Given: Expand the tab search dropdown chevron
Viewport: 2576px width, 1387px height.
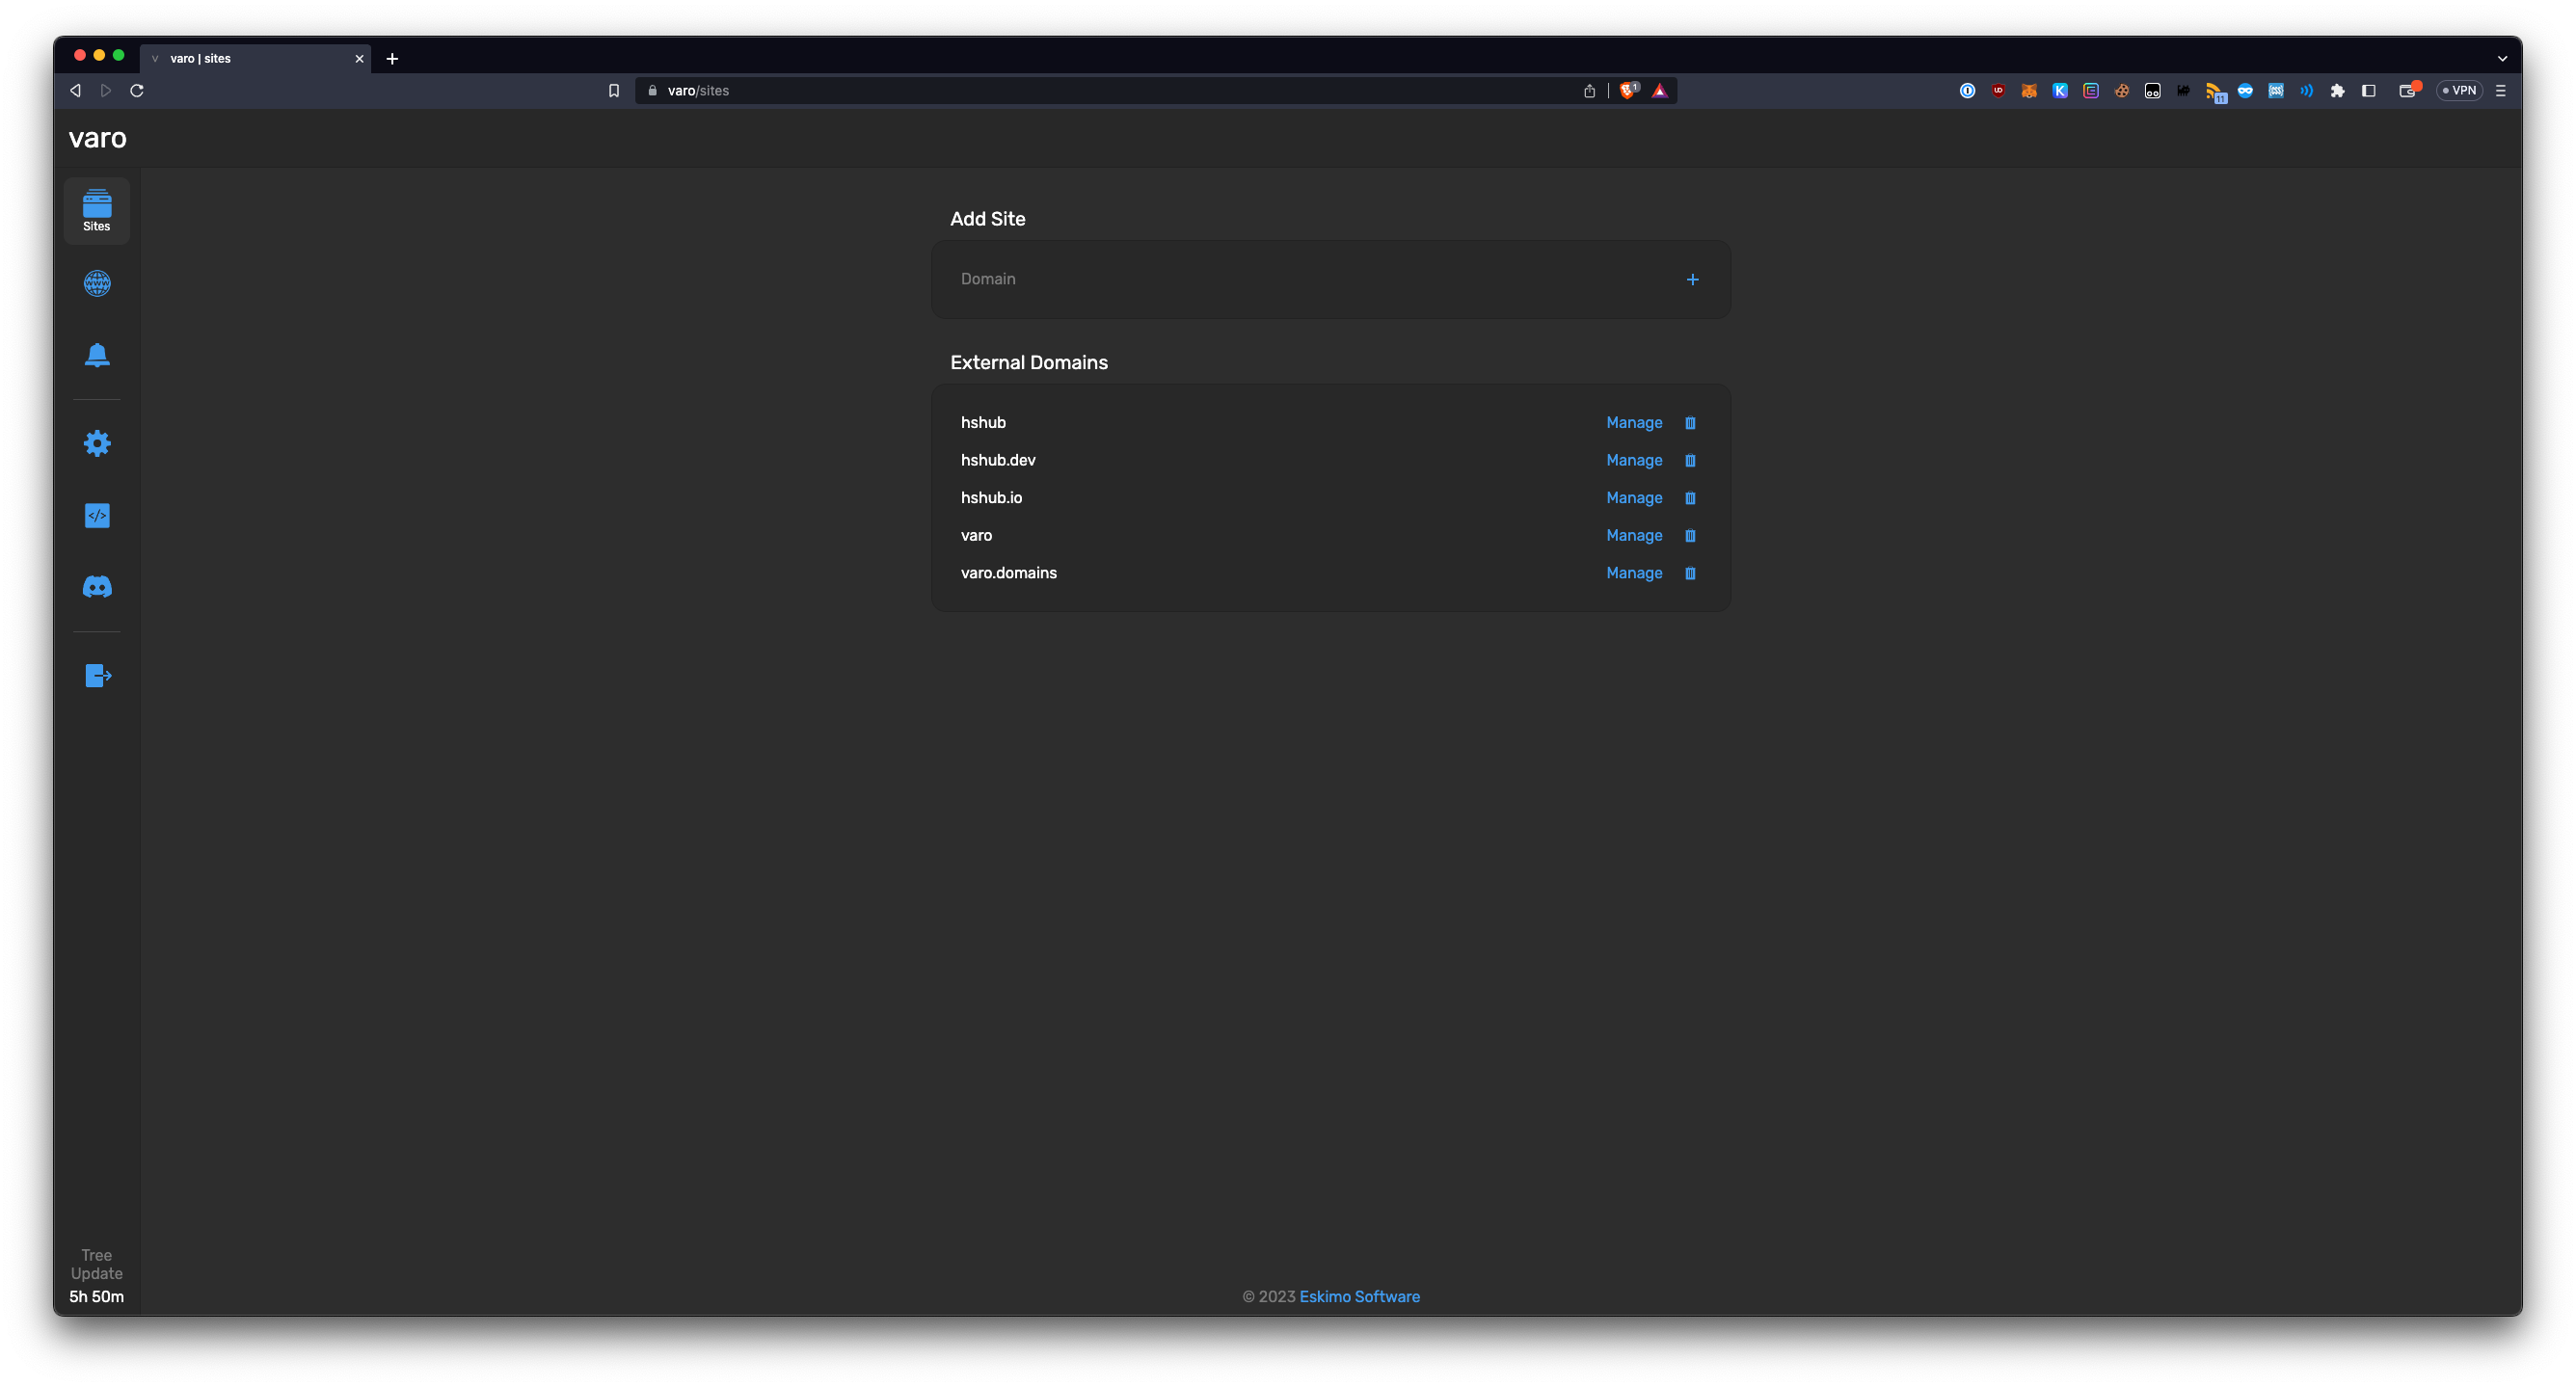Looking at the screenshot, I should (2502, 58).
